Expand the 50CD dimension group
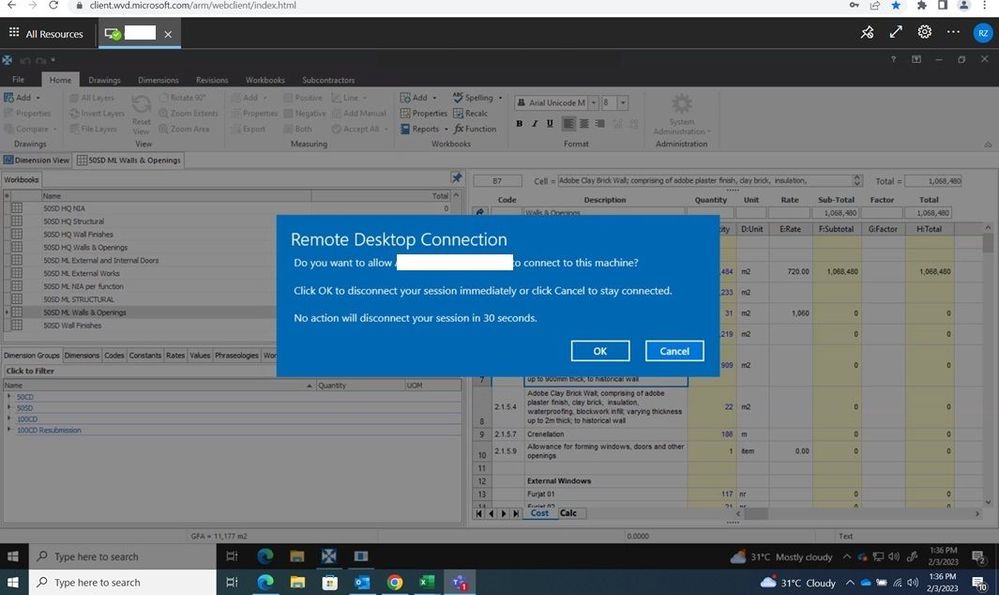The image size is (999, 595). click(x=9, y=396)
